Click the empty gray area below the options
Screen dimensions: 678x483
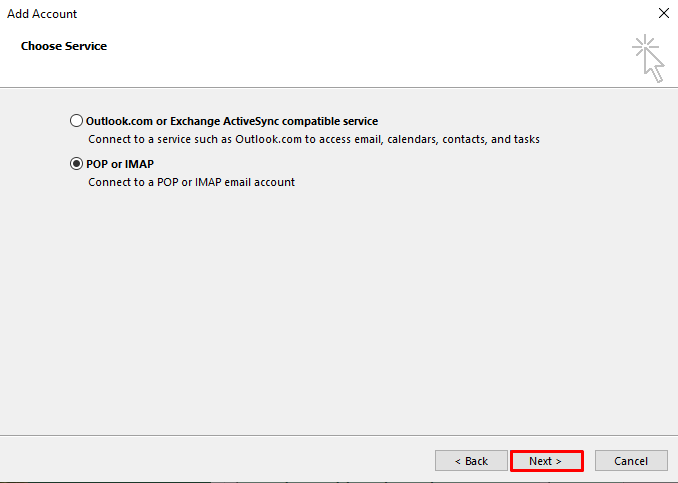(x=340, y=310)
